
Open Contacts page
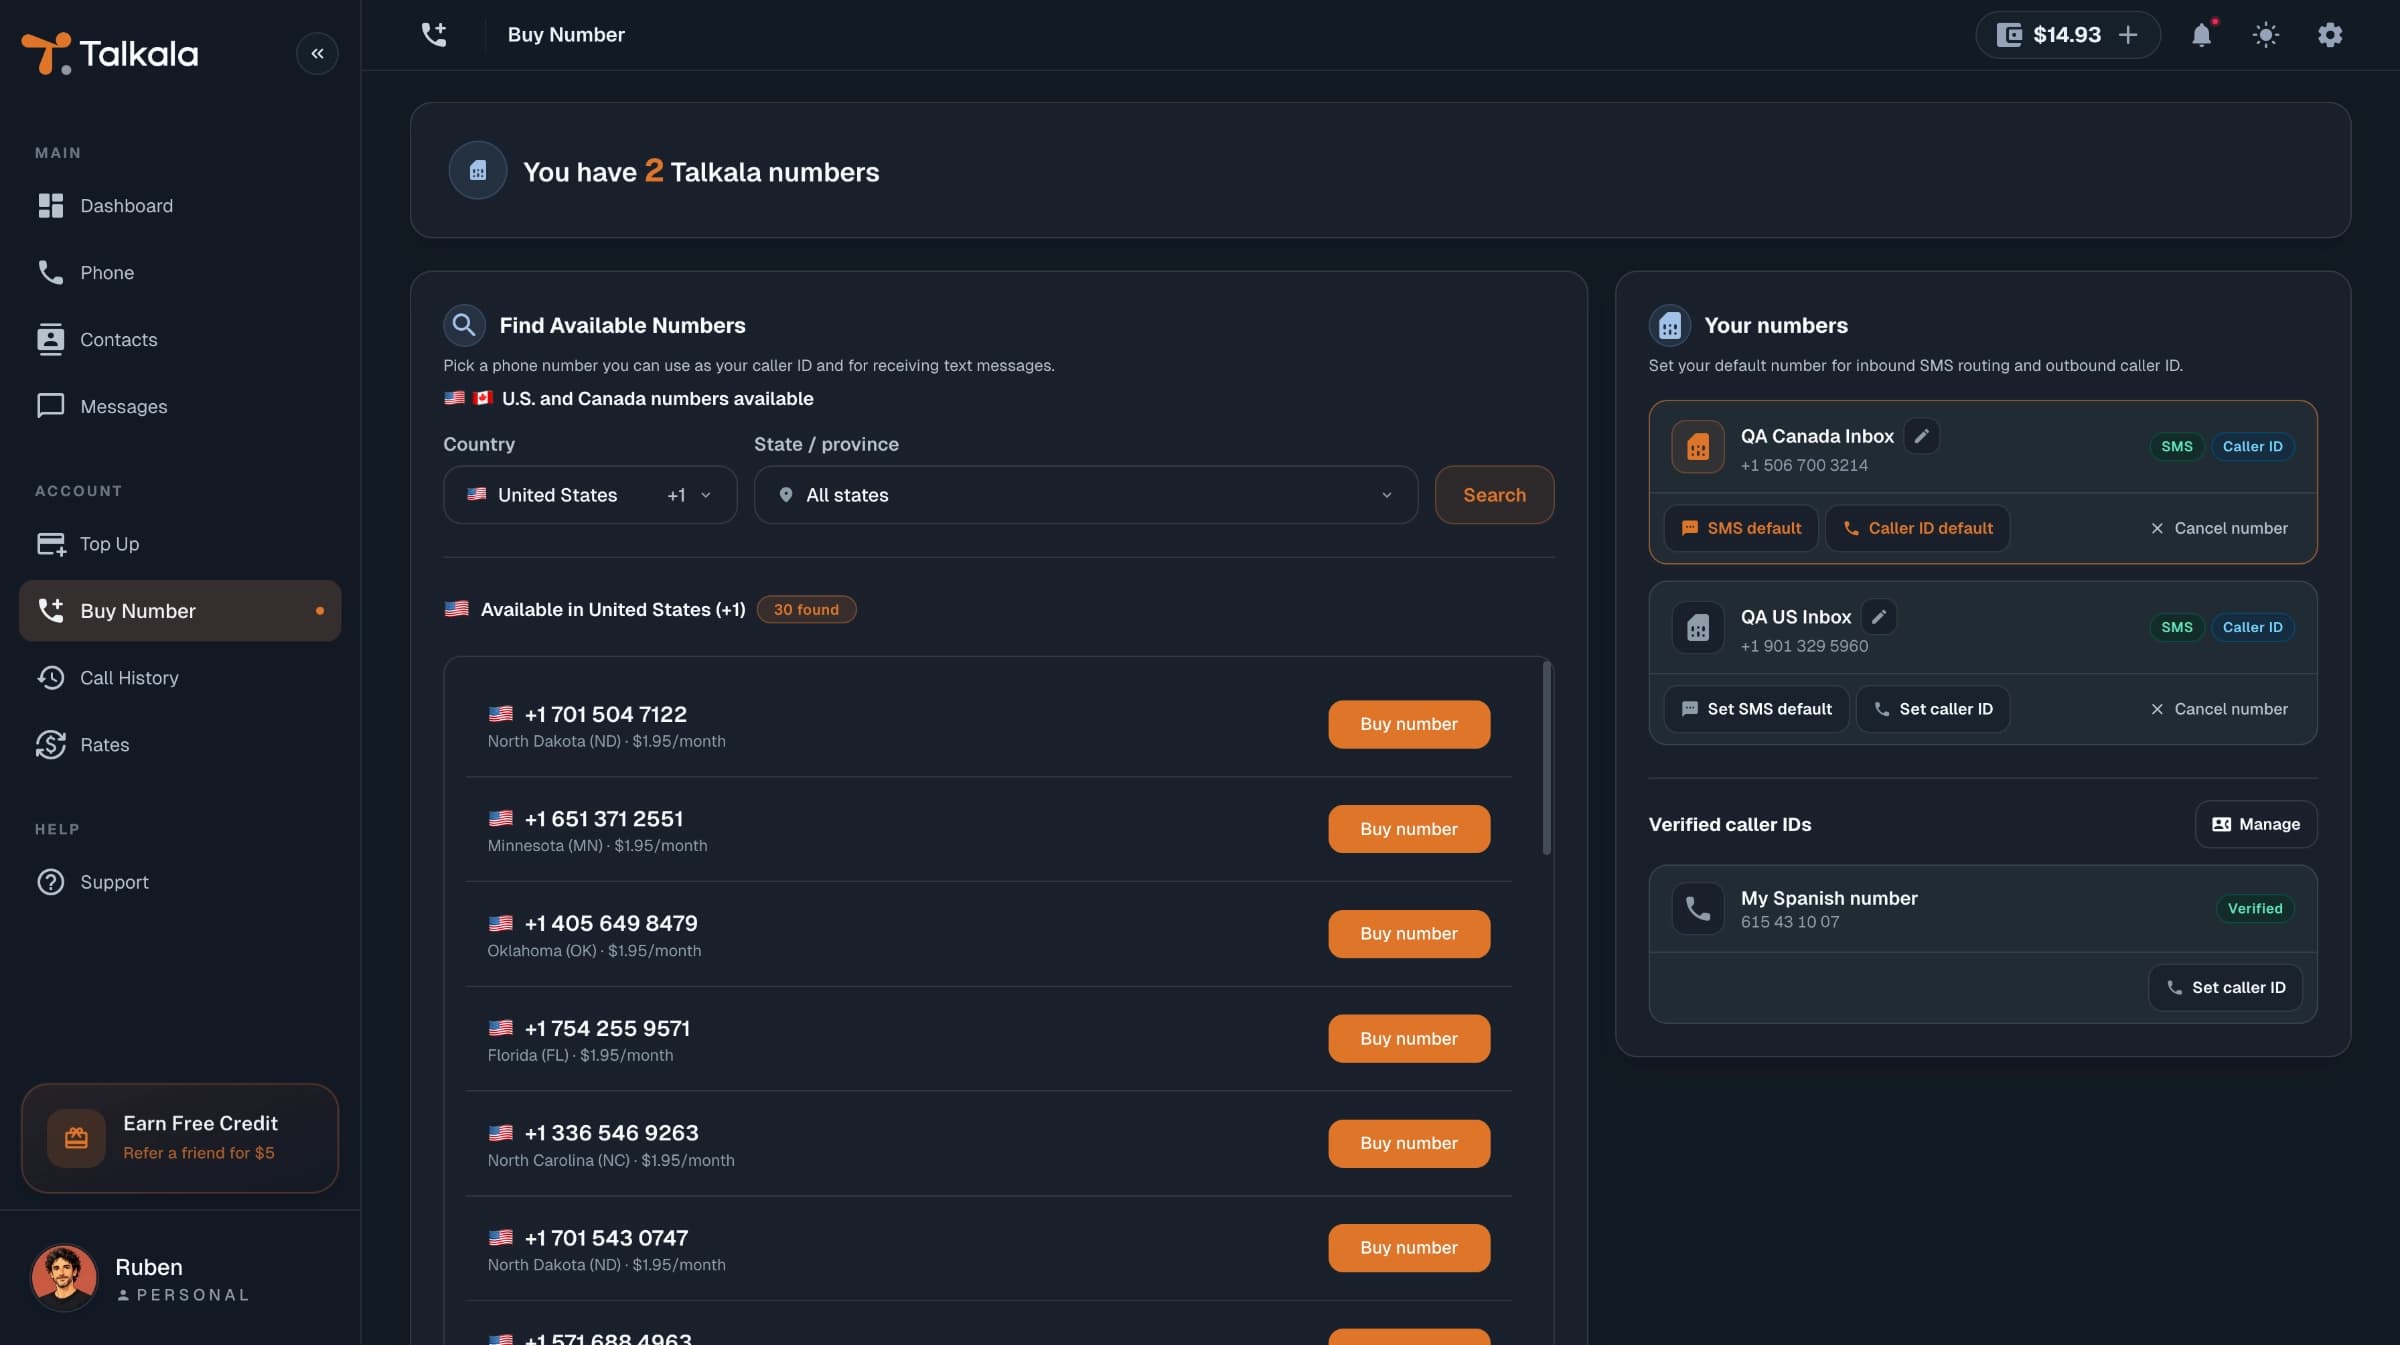click(180, 339)
